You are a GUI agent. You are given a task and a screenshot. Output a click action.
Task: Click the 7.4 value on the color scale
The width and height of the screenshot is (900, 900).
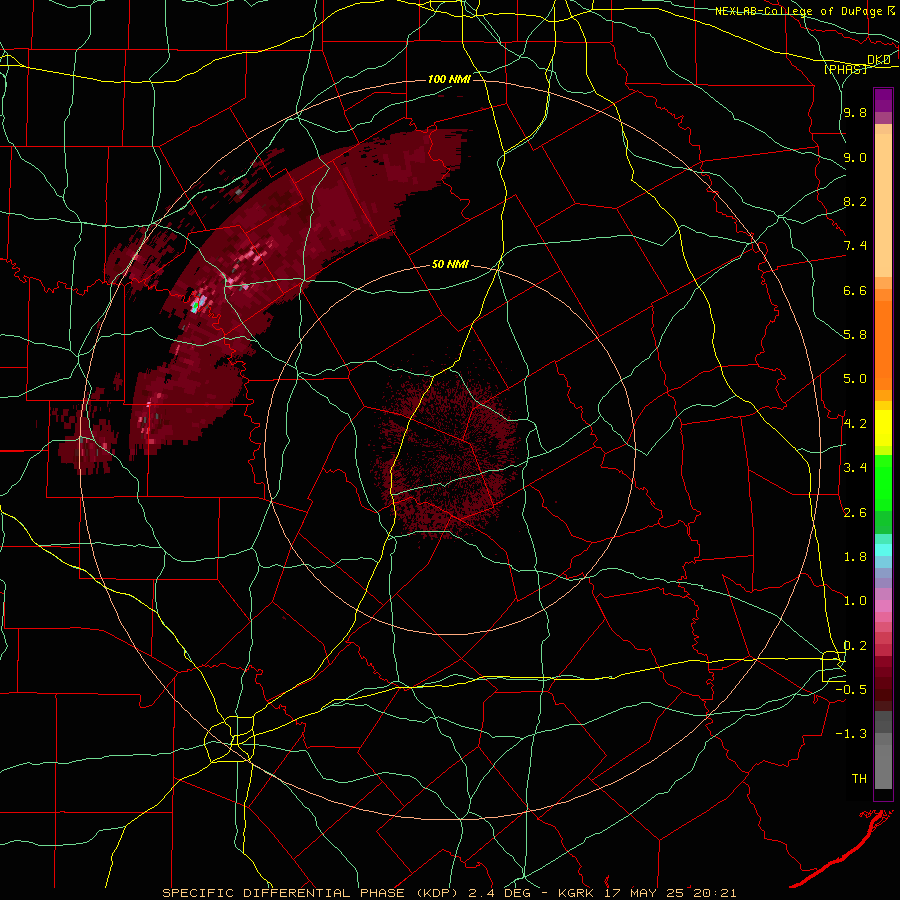(x=855, y=246)
